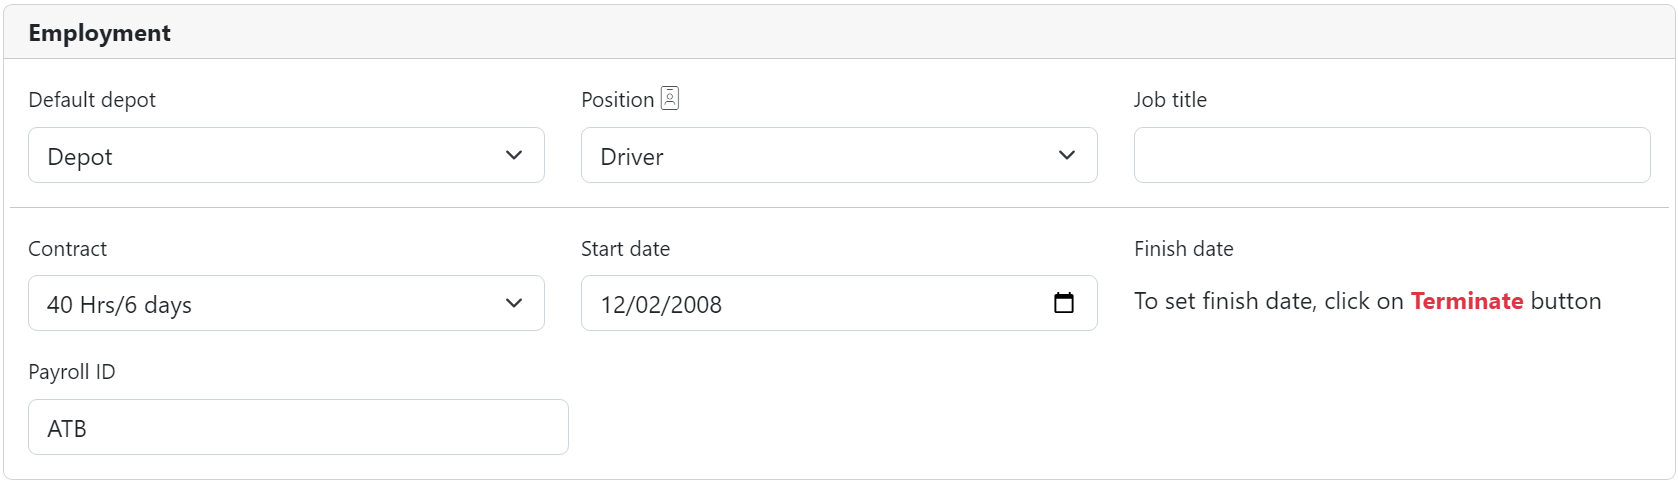Click the Start date label
Image resolution: width=1678 pixels, height=482 pixels.
point(625,249)
